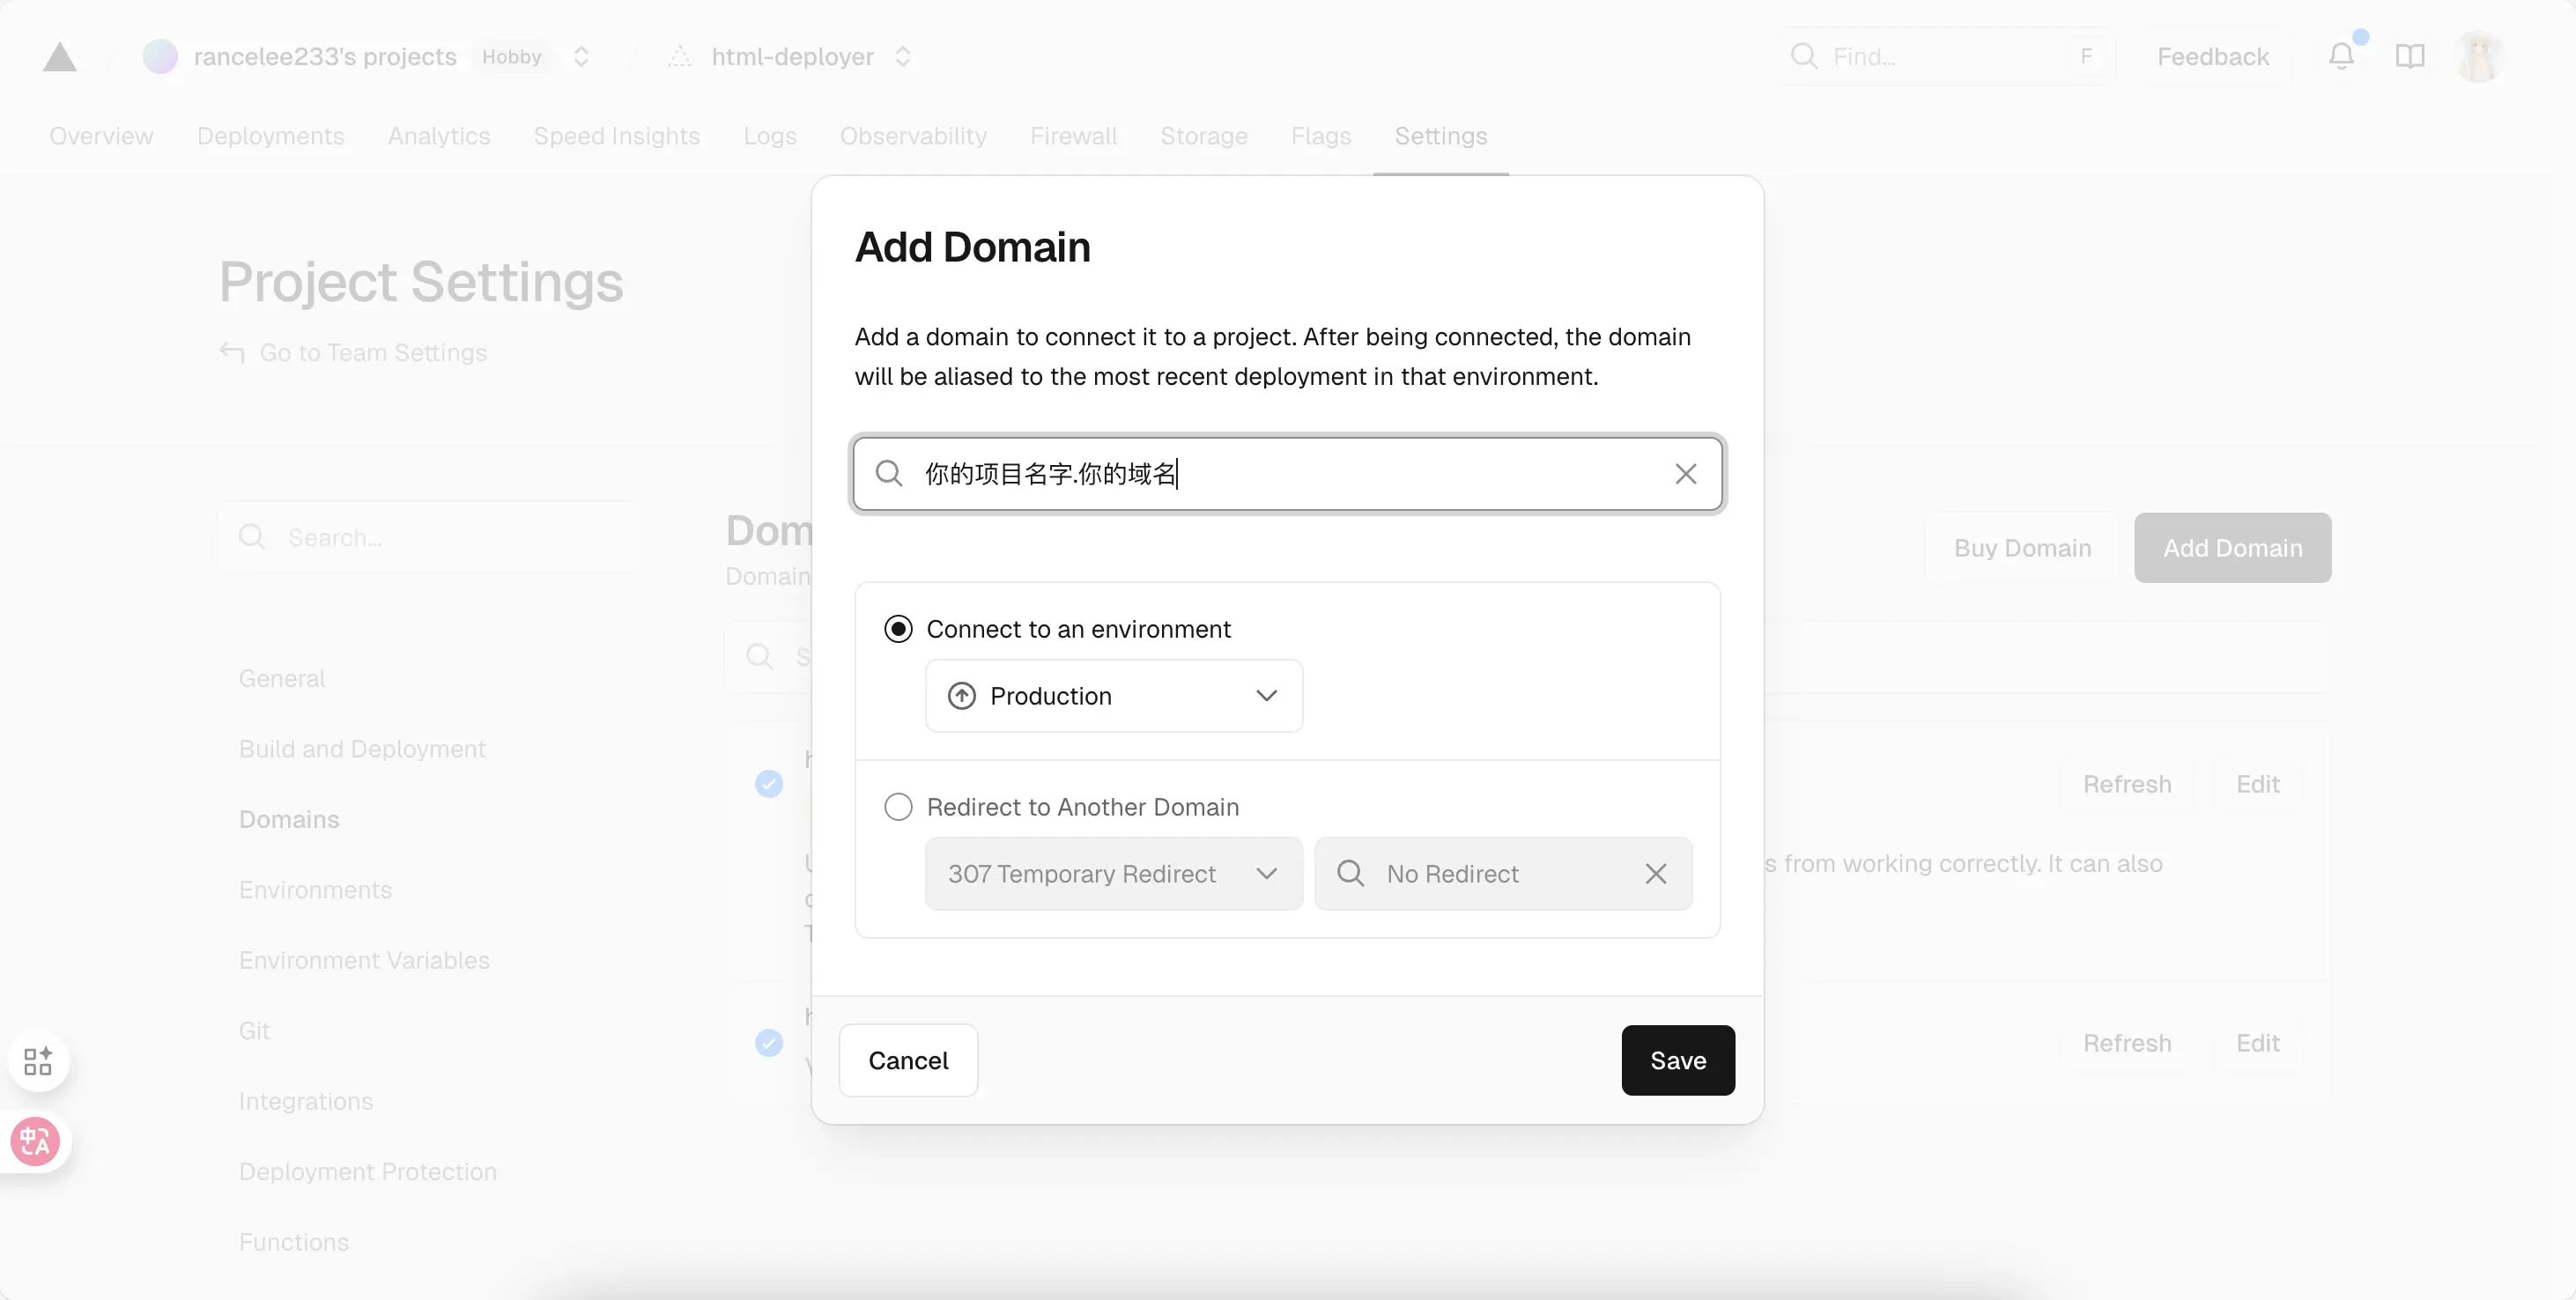Select Connect to an environment radio
This screenshot has width=2576, height=1300.
pyautogui.click(x=898, y=629)
